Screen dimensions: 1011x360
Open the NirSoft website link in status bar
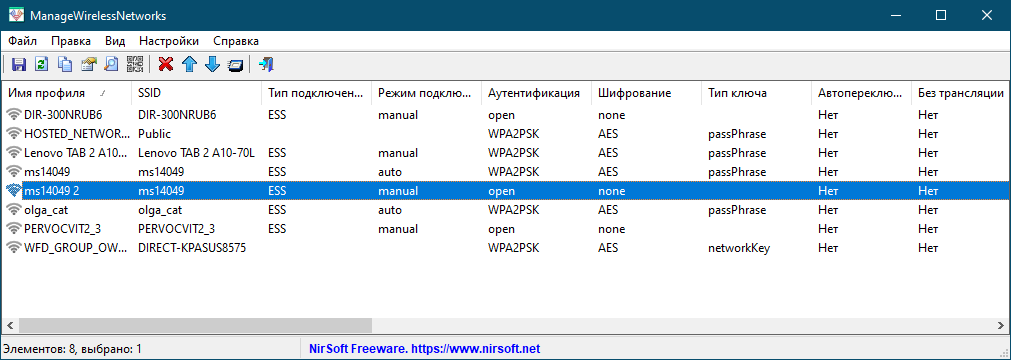tap(424, 350)
